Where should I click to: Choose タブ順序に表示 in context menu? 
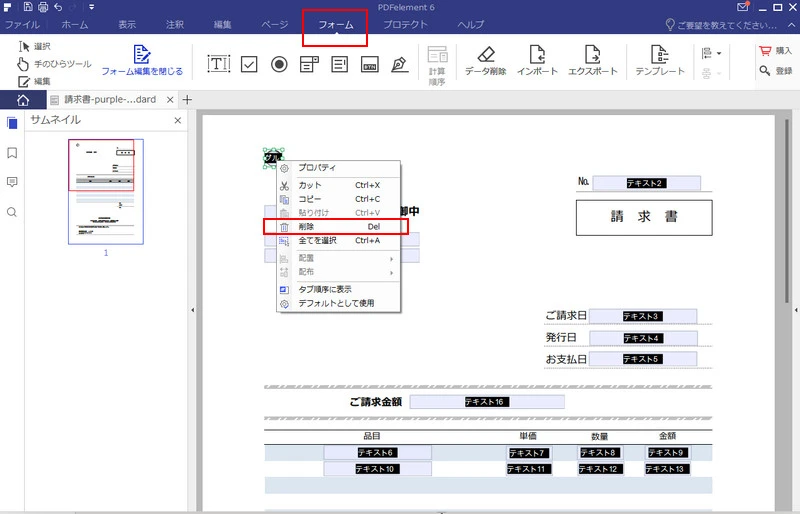click(x=338, y=289)
